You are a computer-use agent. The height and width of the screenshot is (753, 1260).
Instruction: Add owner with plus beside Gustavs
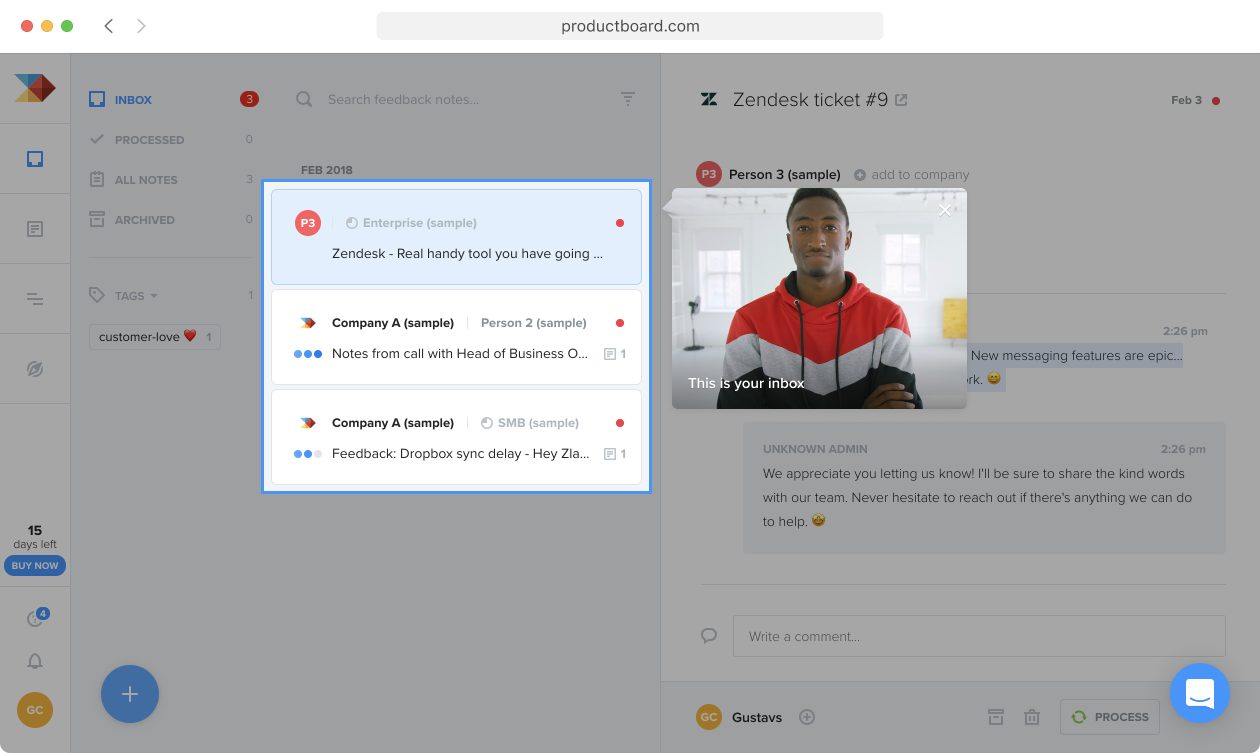pos(807,717)
